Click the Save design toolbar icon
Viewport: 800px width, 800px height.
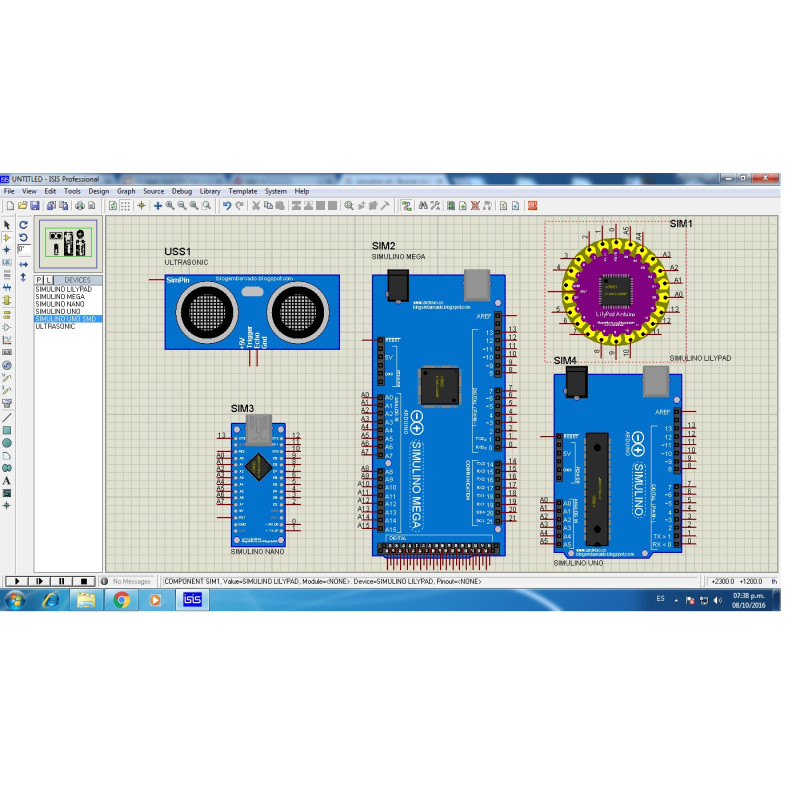click(35, 205)
